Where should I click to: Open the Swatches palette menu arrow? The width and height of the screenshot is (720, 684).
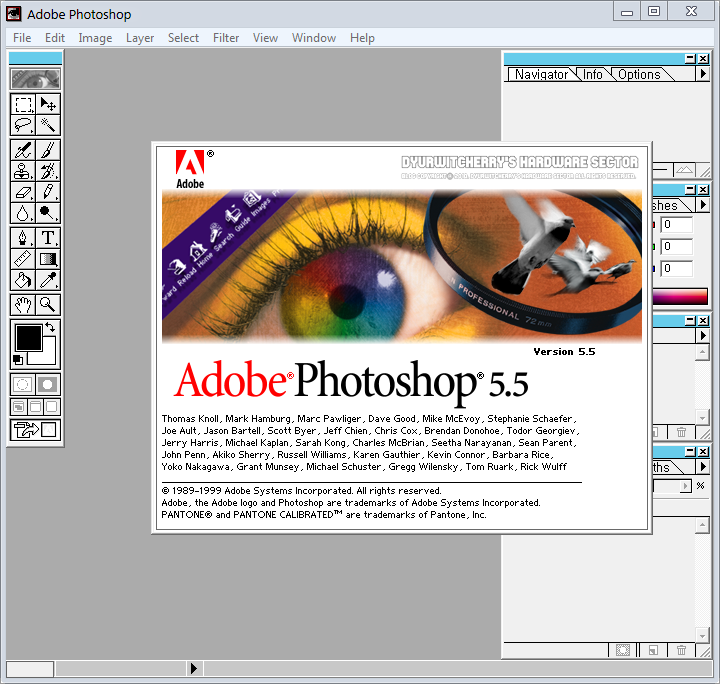coord(703,204)
